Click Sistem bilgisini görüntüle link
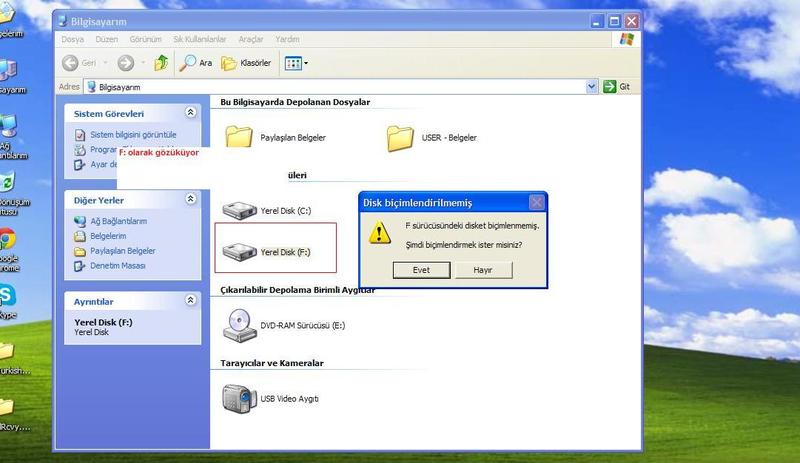This screenshot has height=463, width=800. pos(133,135)
